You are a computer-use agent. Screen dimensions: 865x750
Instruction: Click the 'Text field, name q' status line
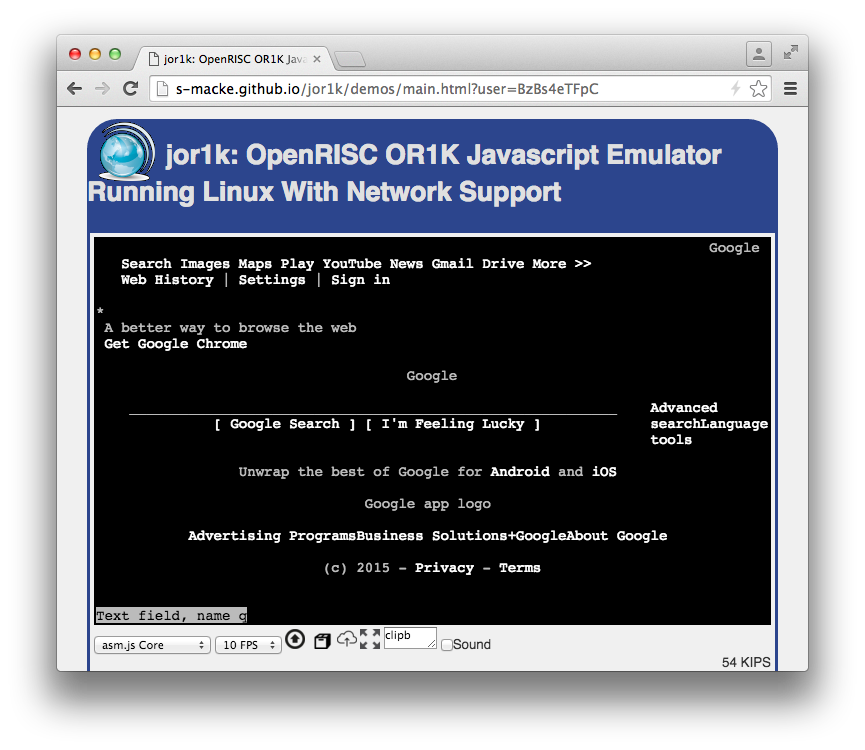coord(171,615)
